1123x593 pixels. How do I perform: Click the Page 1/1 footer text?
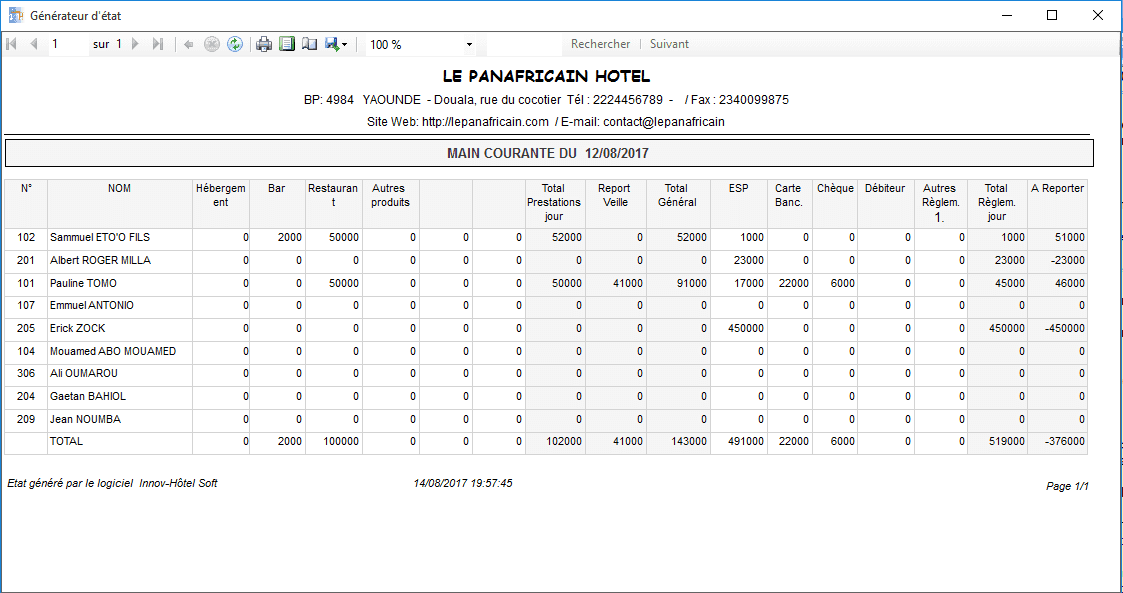(x=1067, y=486)
